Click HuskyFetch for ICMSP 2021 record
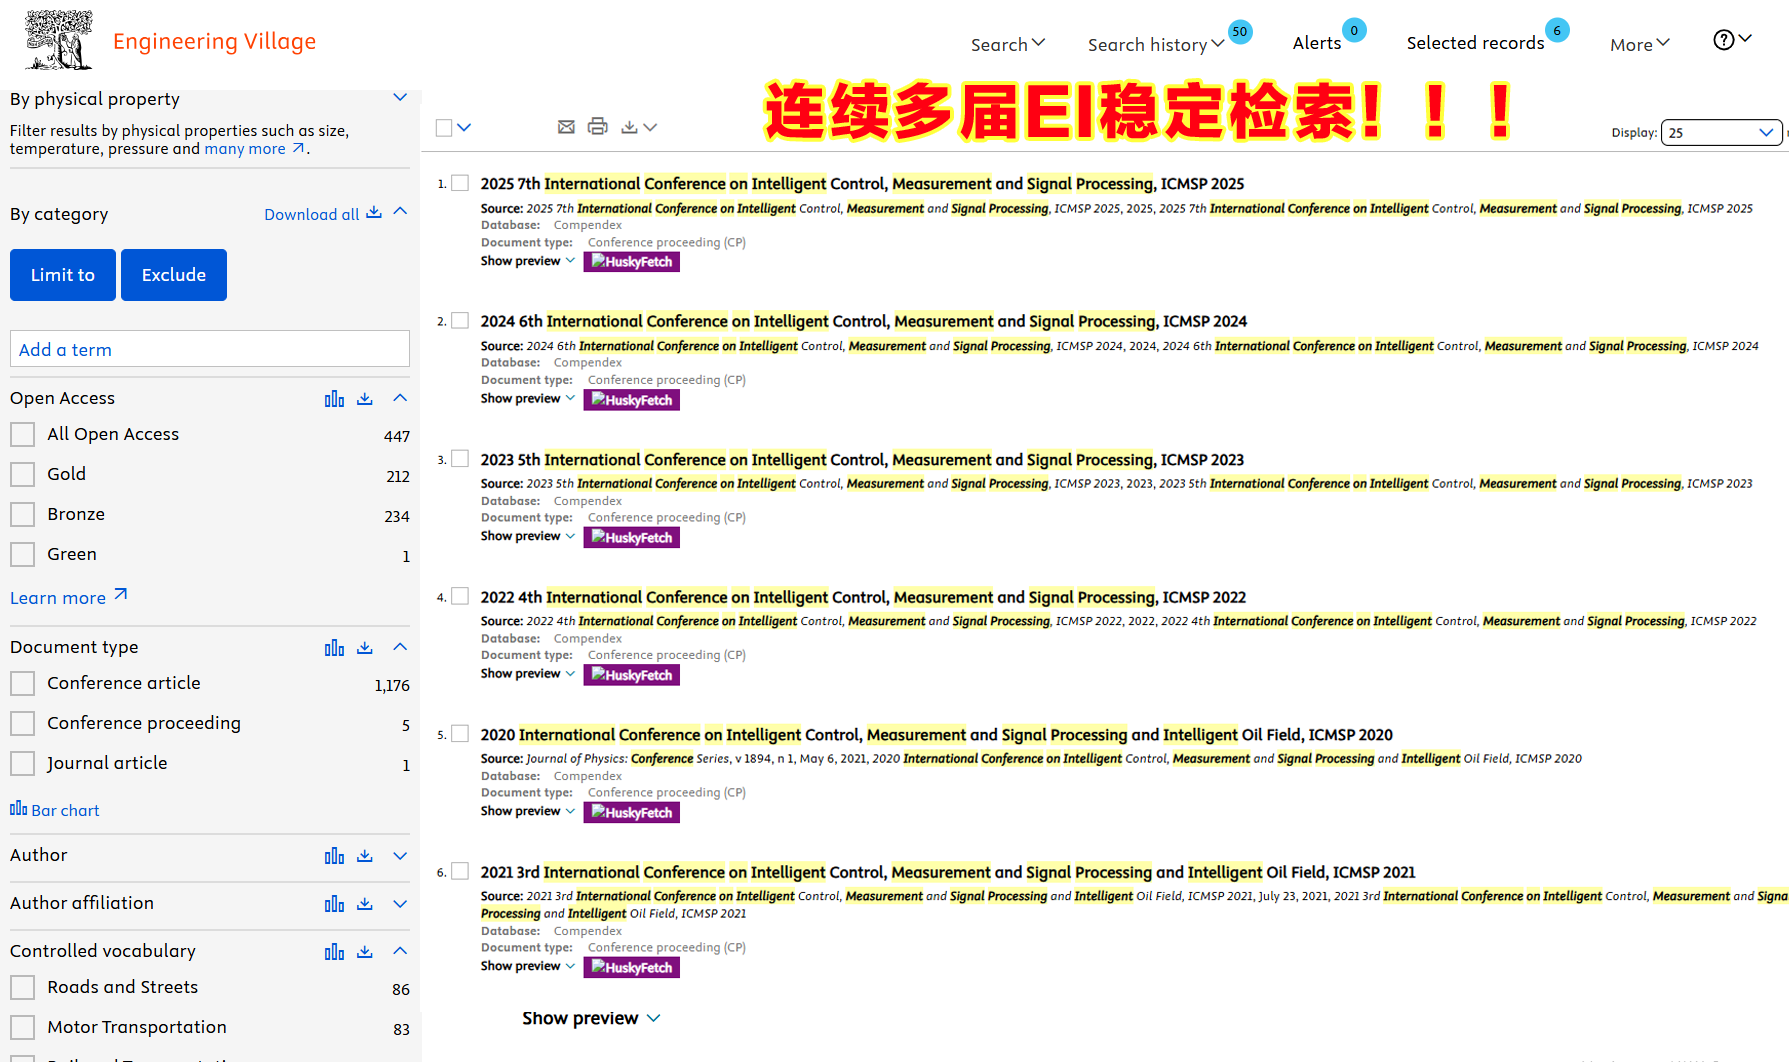1789x1062 pixels. [x=632, y=968]
